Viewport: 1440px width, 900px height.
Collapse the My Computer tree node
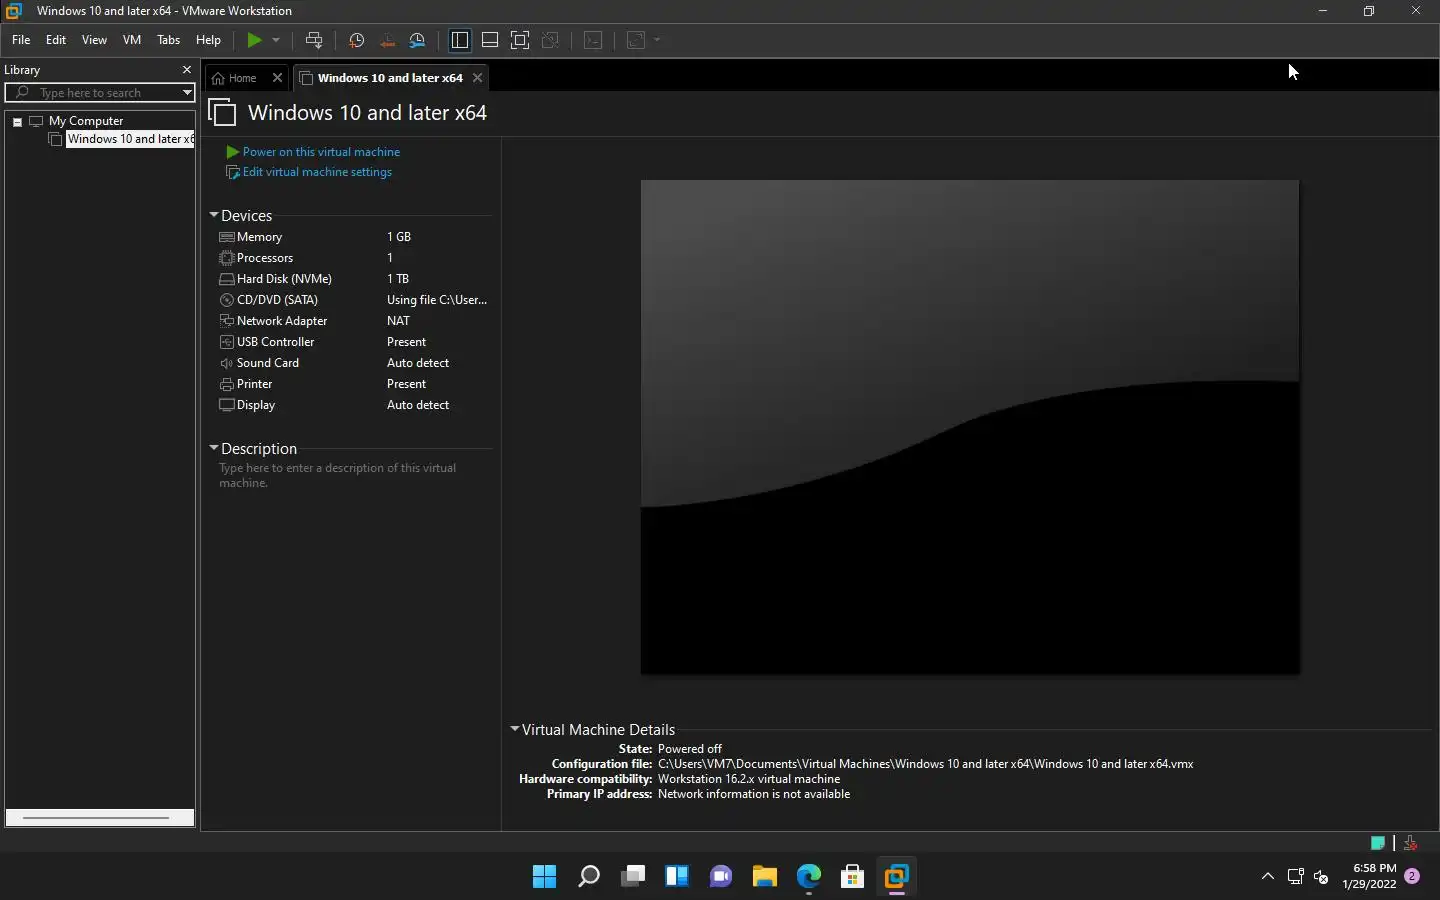[x=17, y=121]
